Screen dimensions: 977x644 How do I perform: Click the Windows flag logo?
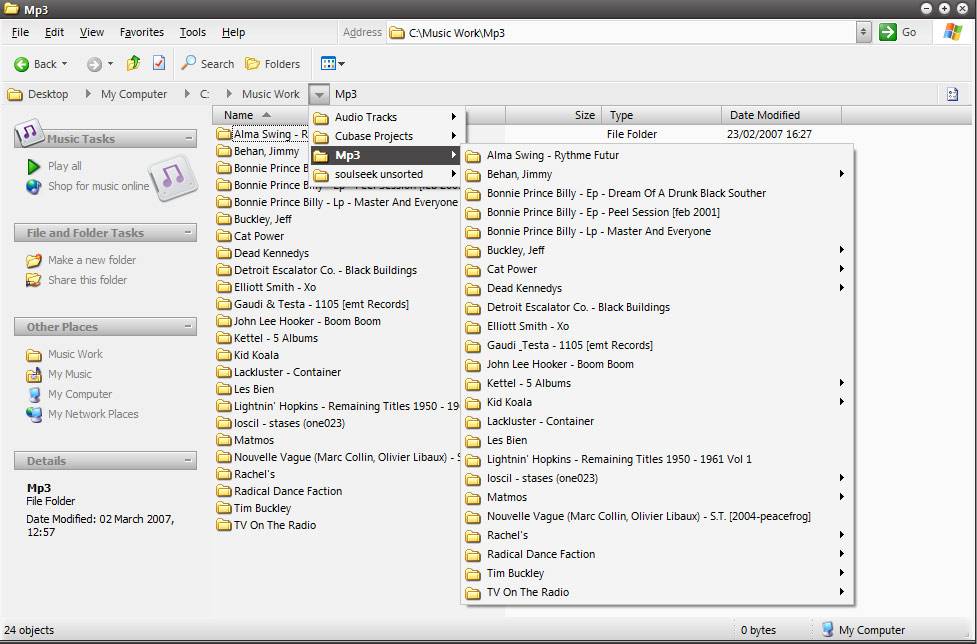point(952,32)
